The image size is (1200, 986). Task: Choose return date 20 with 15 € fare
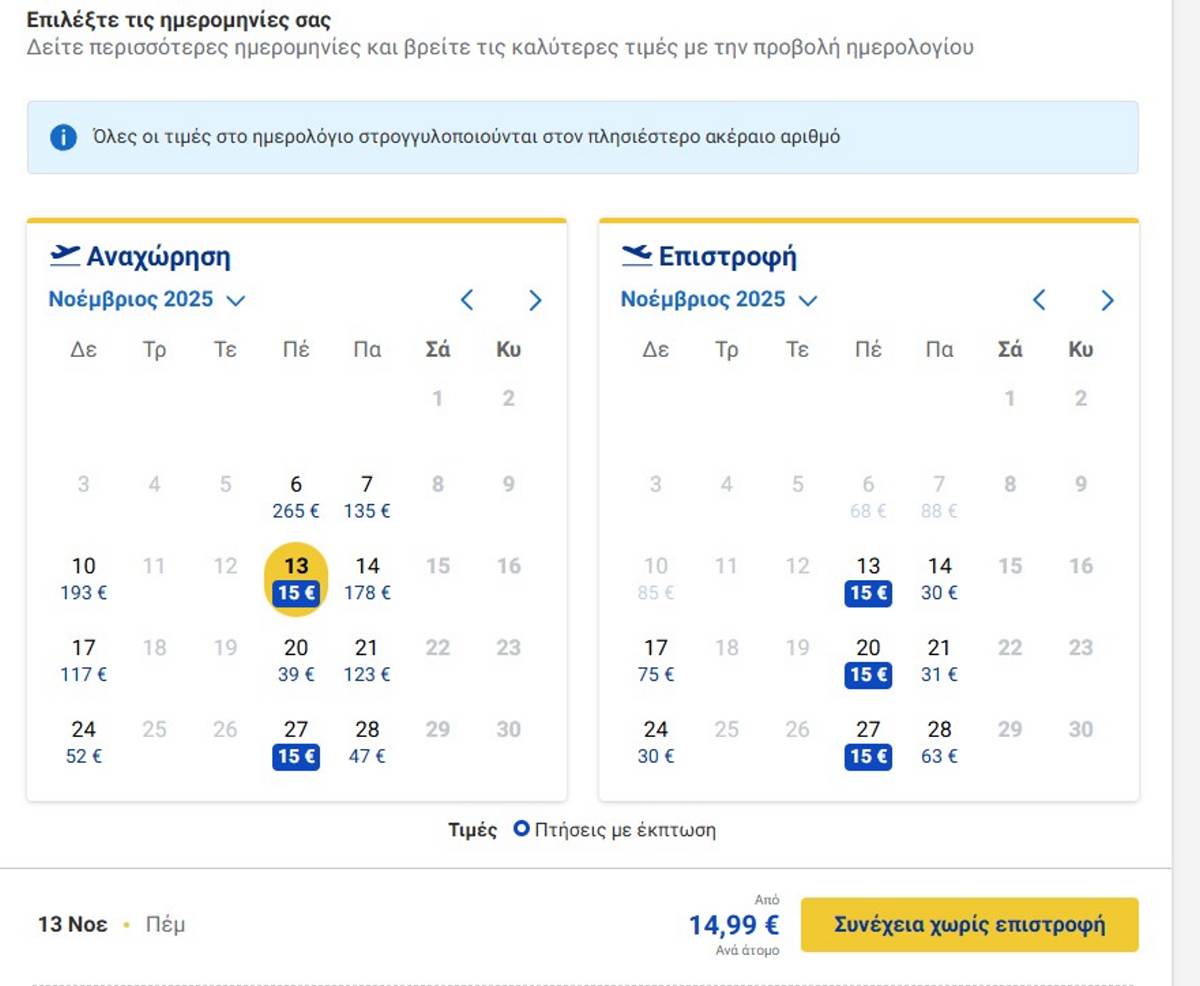868,661
